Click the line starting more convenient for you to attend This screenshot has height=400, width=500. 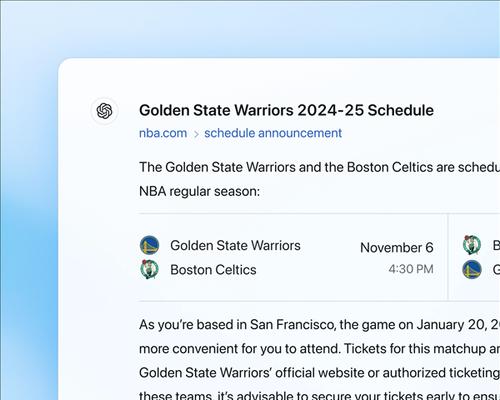pyautogui.click(x=319, y=349)
